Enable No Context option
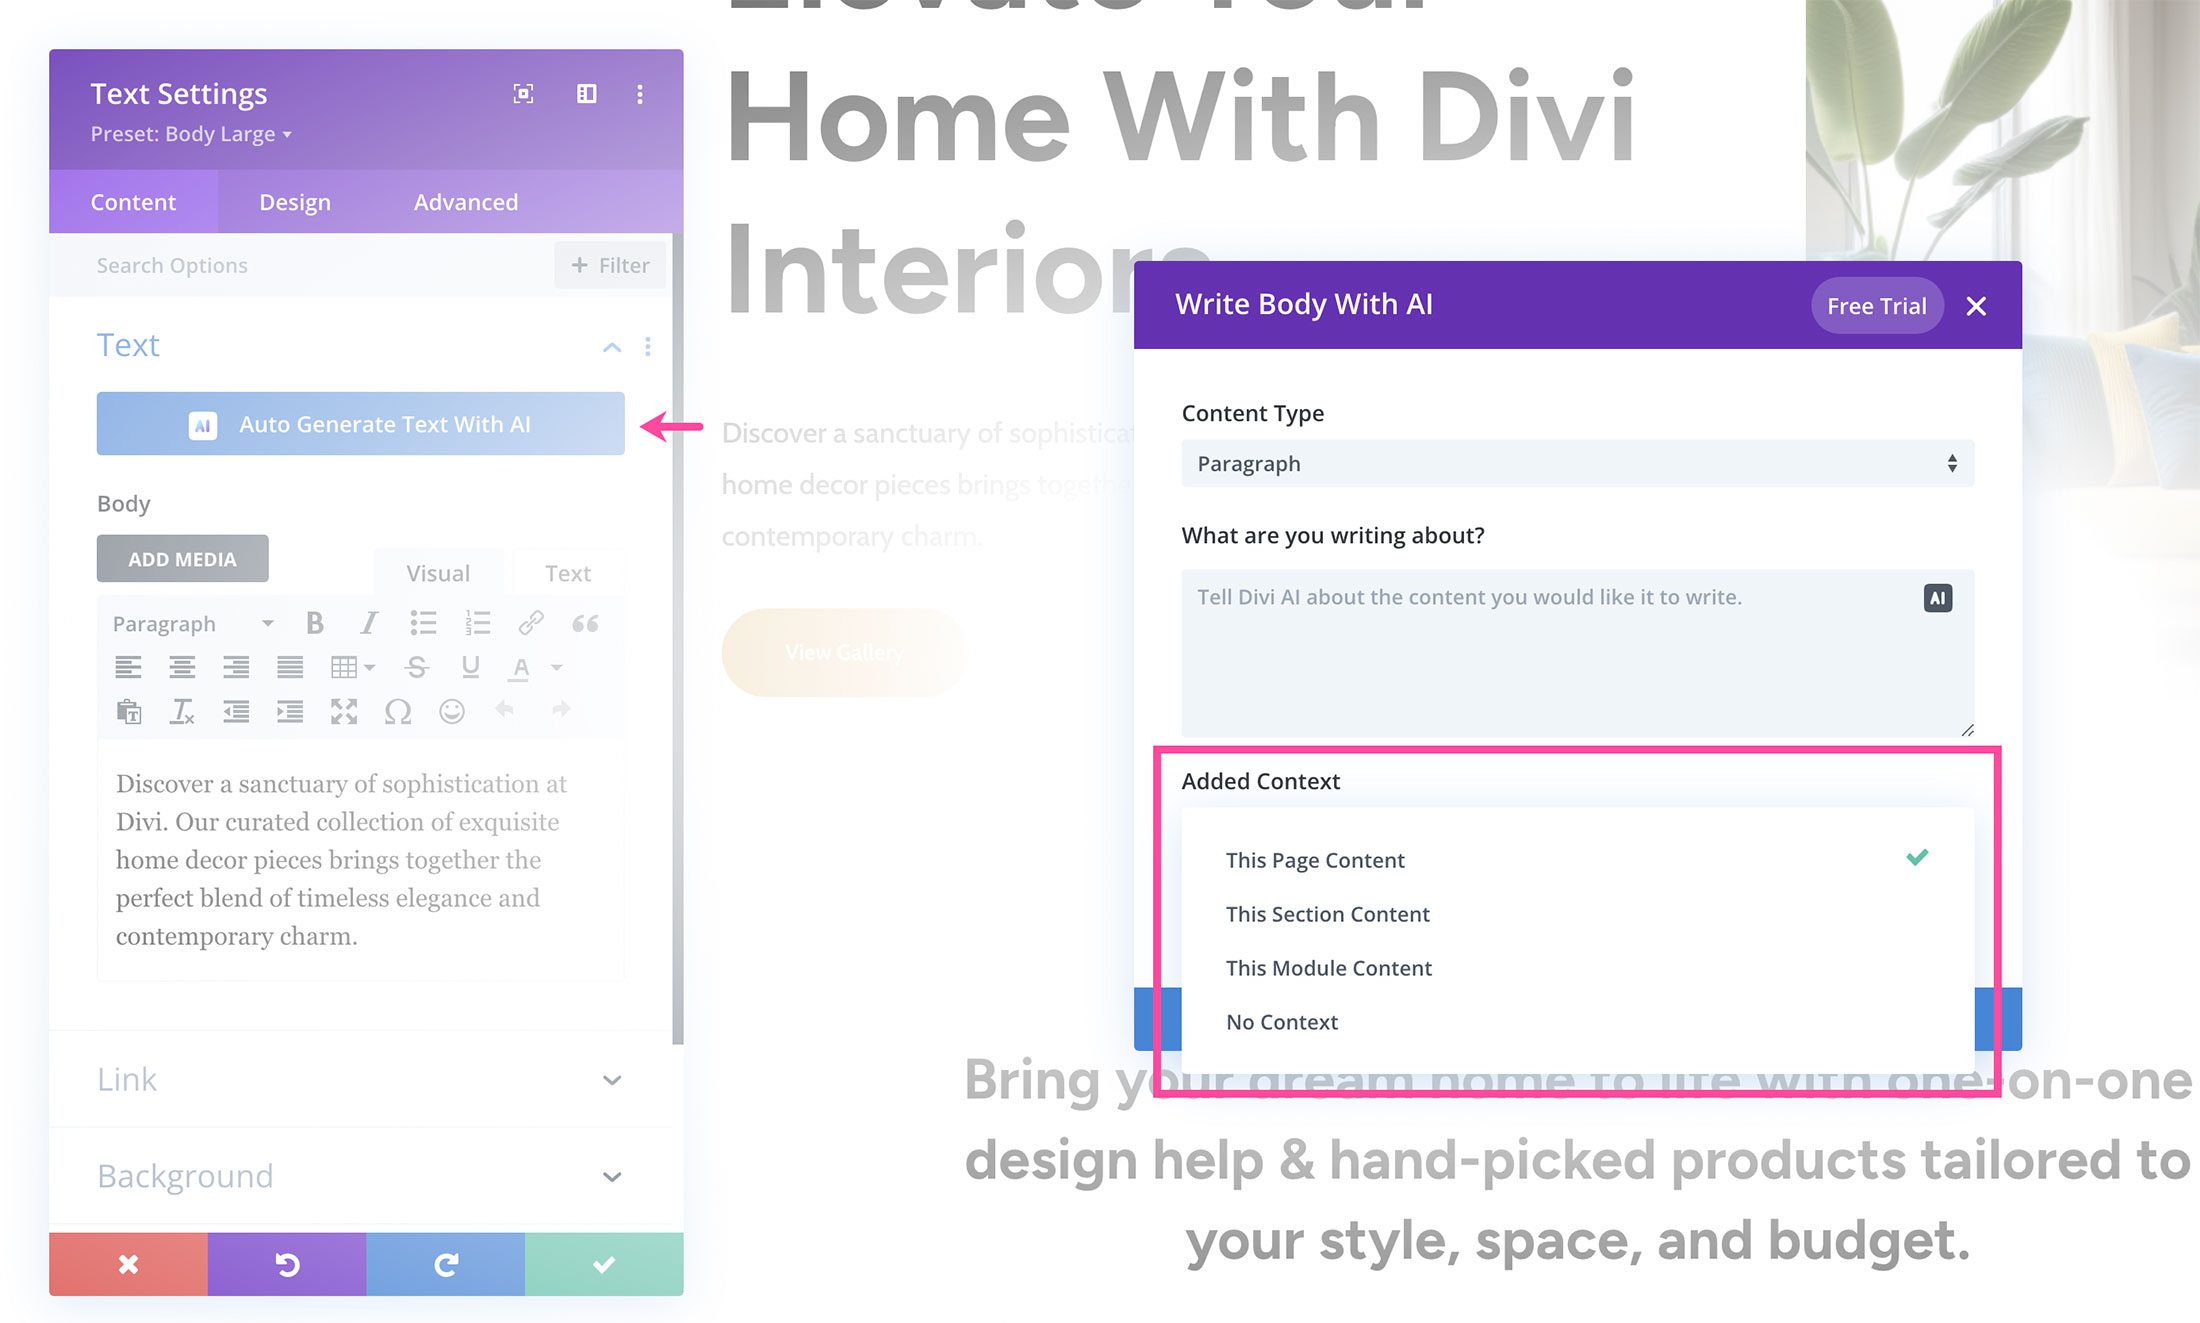Screen dimensions: 2200x1323 pyautogui.click(x=1282, y=1020)
